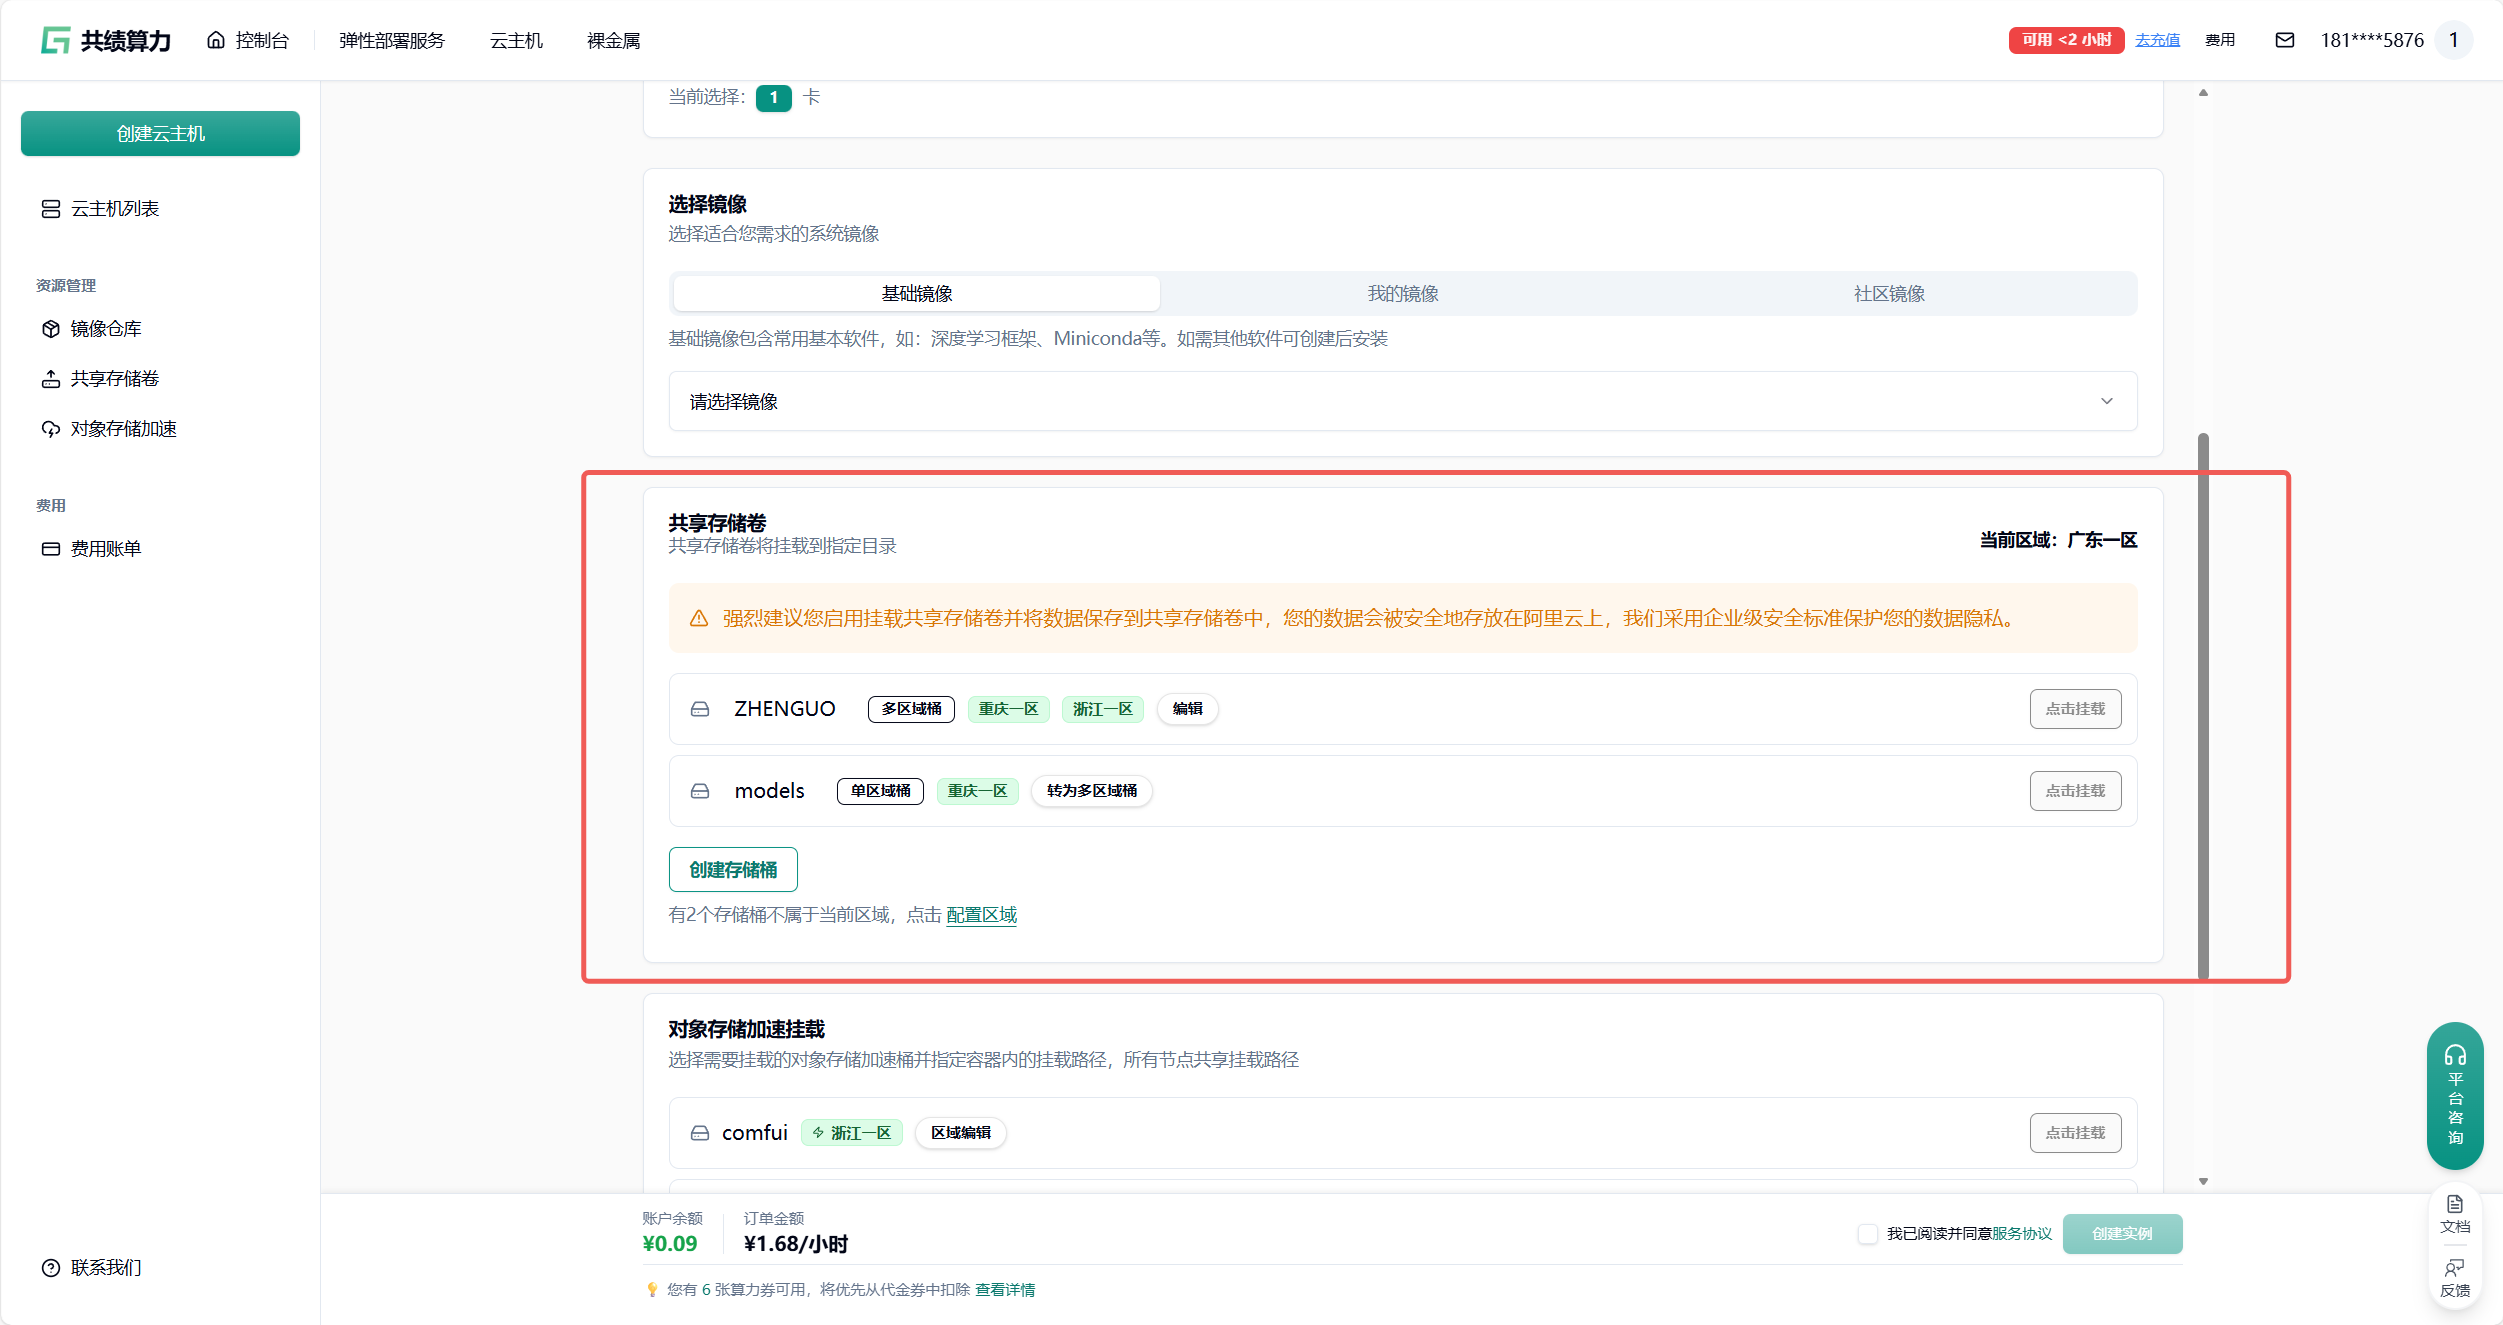Click the 平台咨询 headset button
This screenshot has width=2503, height=1325.
(2454, 1095)
